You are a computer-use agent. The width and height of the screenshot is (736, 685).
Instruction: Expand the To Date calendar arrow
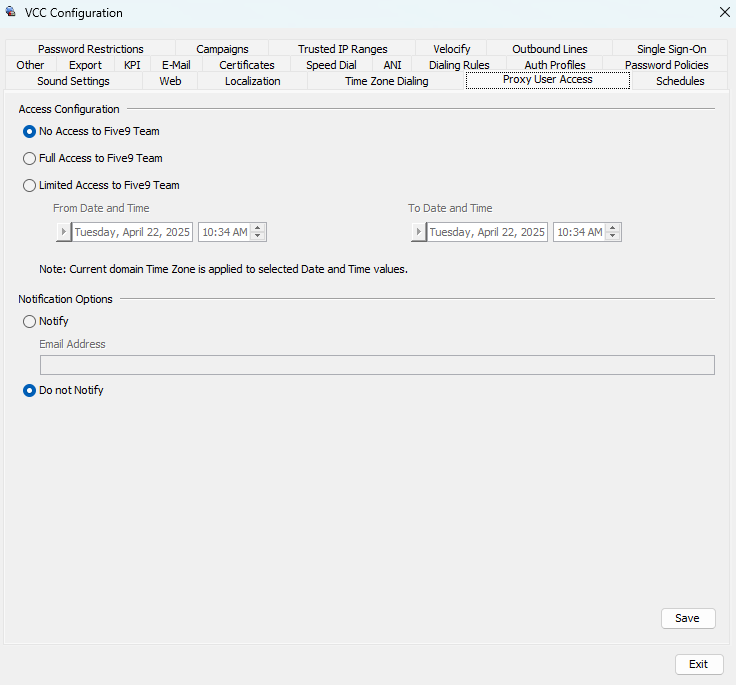click(418, 232)
